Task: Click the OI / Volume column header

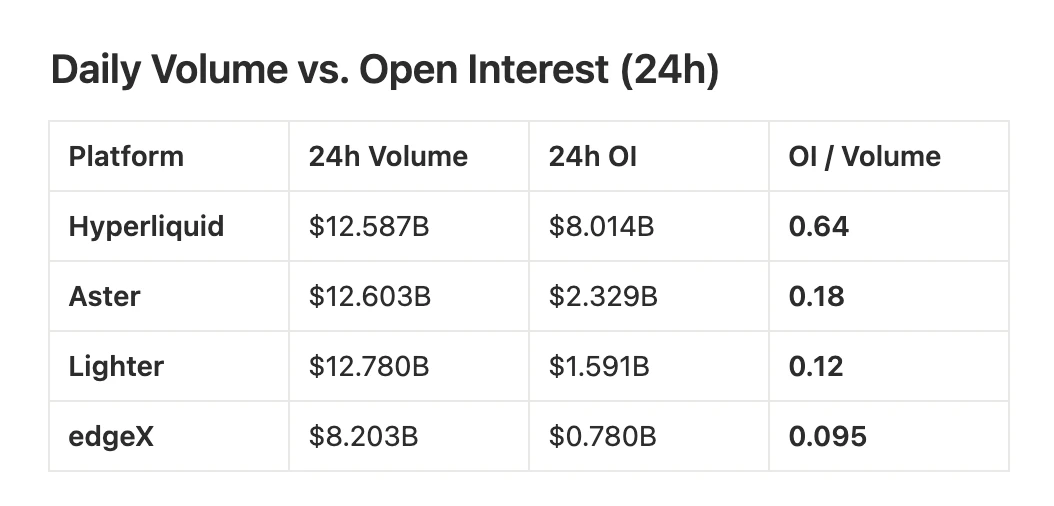Action: click(864, 157)
